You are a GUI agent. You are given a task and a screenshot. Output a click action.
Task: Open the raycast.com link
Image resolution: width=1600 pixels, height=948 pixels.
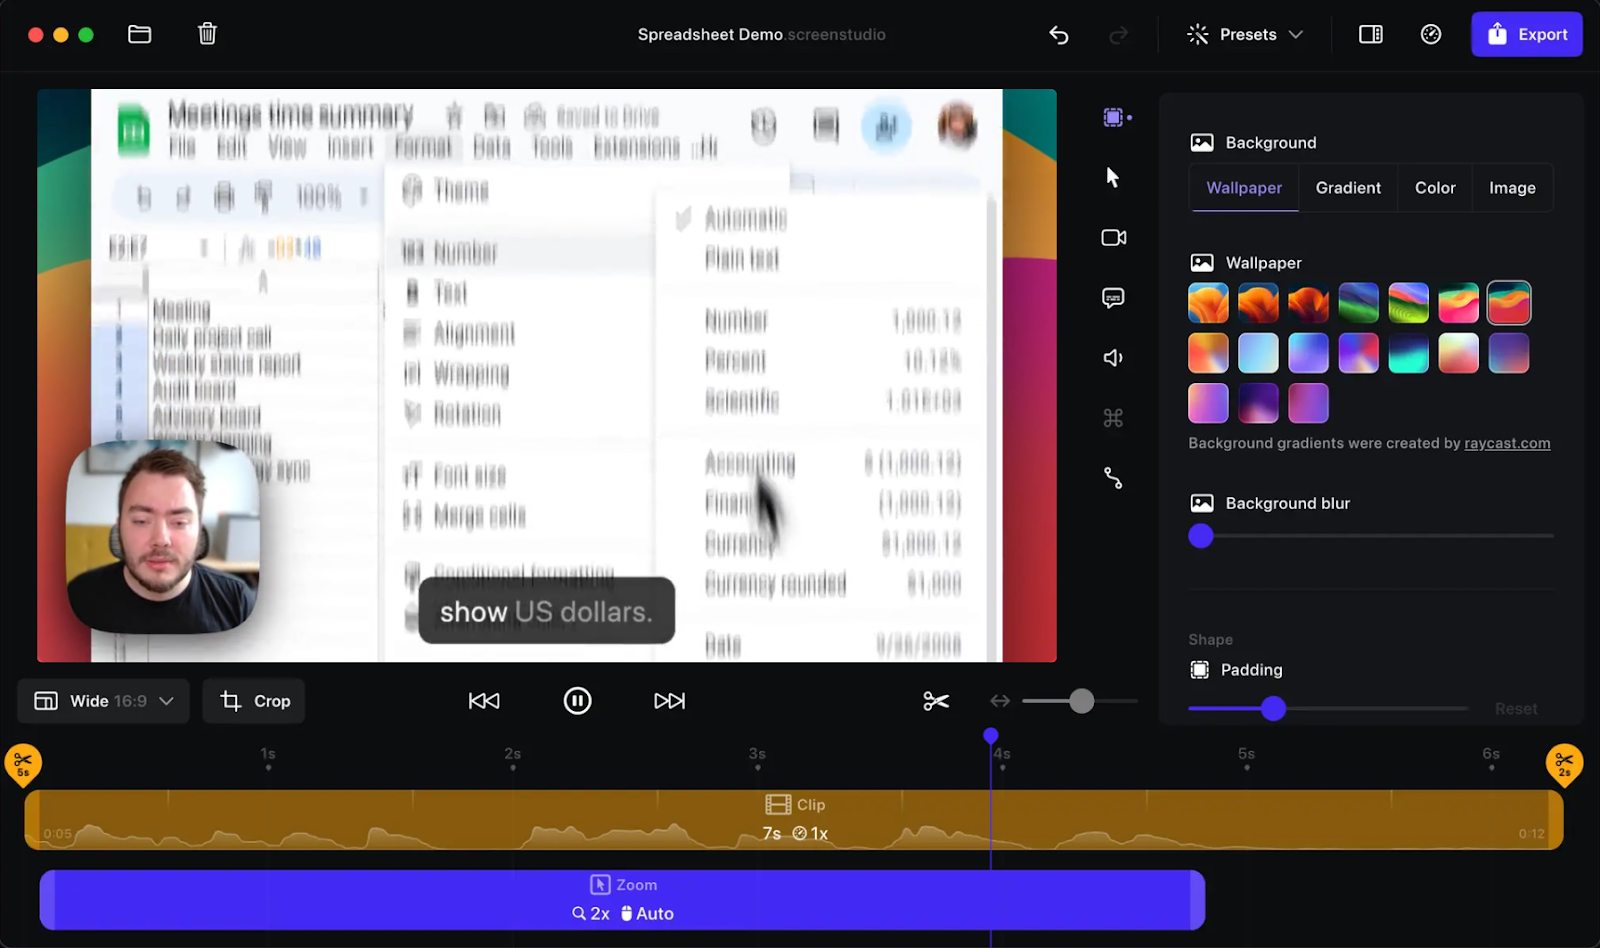point(1507,443)
